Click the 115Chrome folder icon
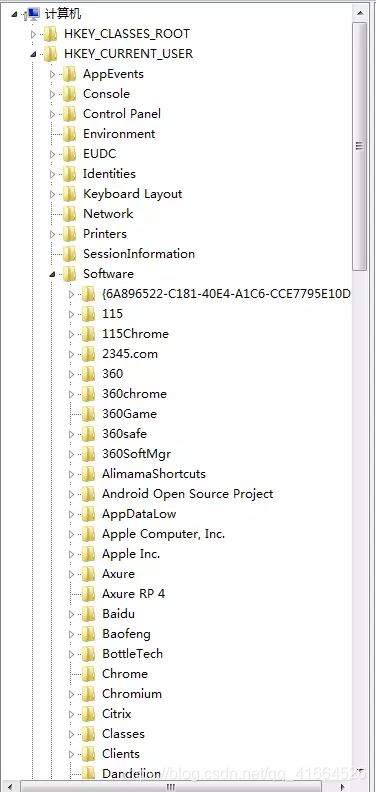This screenshot has width=376, height=792. click(88, 334)
